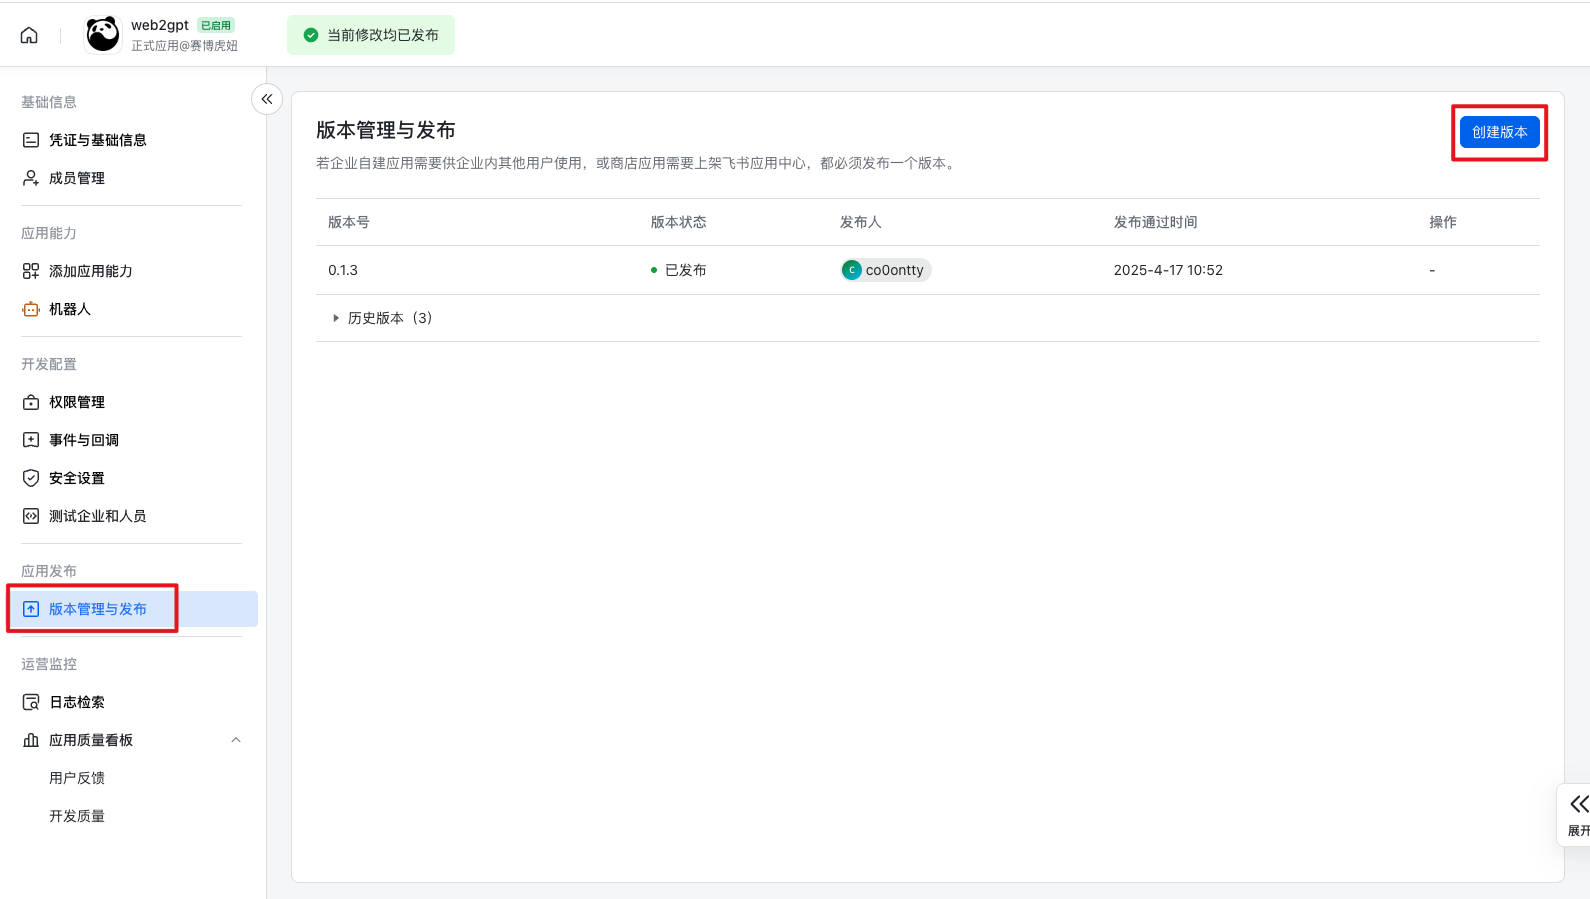The height and width of the screenshot is (899, 1590).
Task: Collapse the 应用质量看板 section chevron
Action: point(236,740)
